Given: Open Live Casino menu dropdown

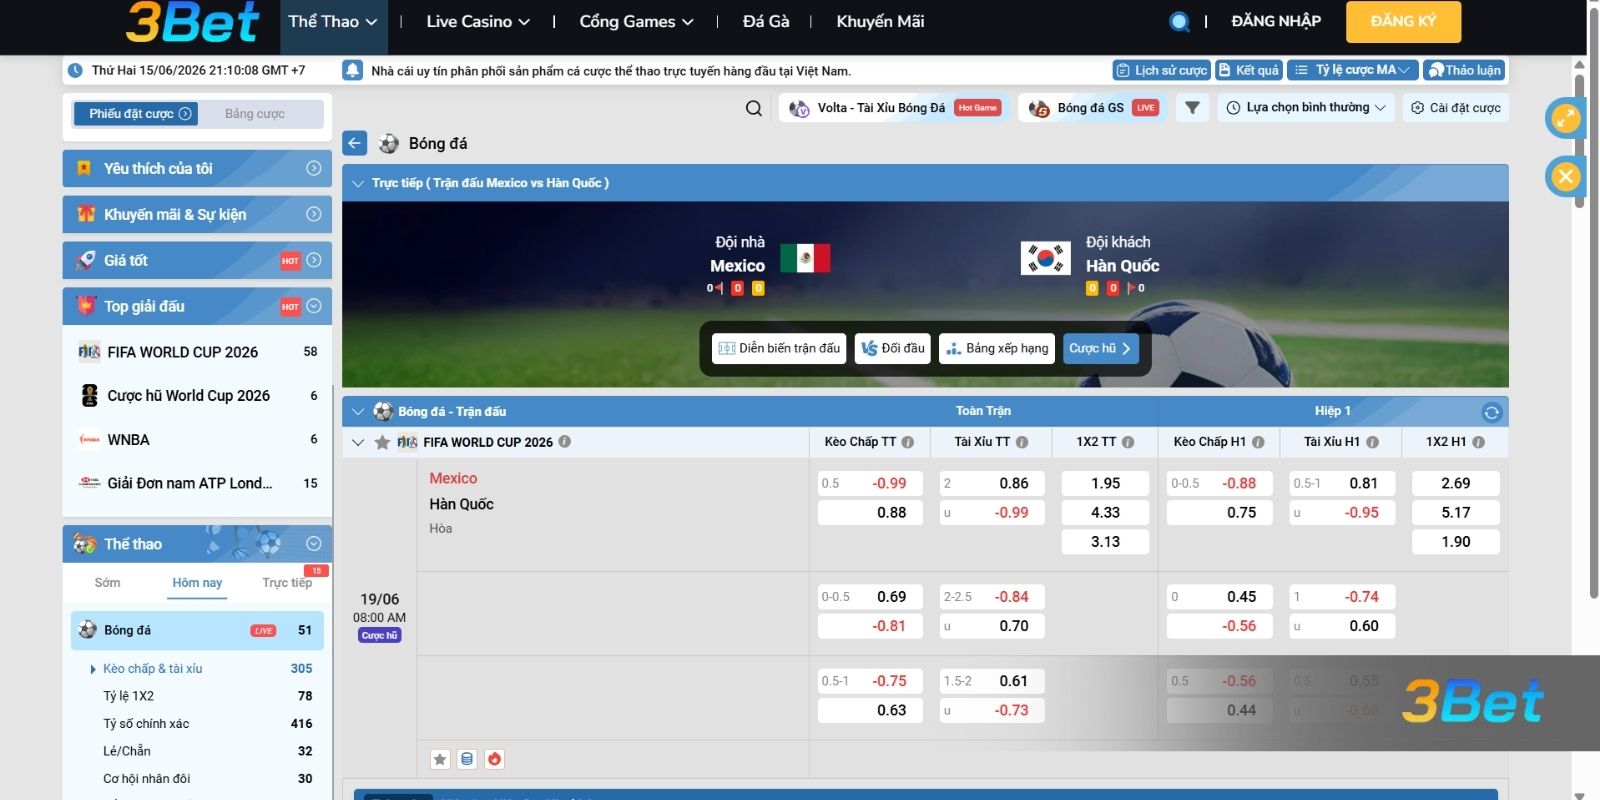Looking at the screenshot, I should tap(478, 21).
